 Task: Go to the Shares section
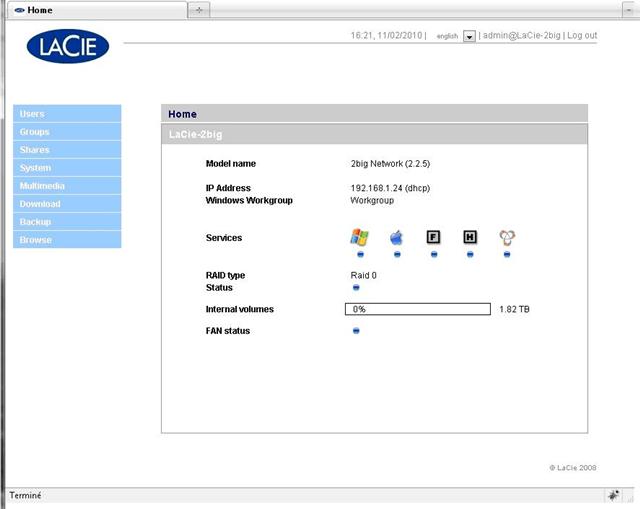67,150
